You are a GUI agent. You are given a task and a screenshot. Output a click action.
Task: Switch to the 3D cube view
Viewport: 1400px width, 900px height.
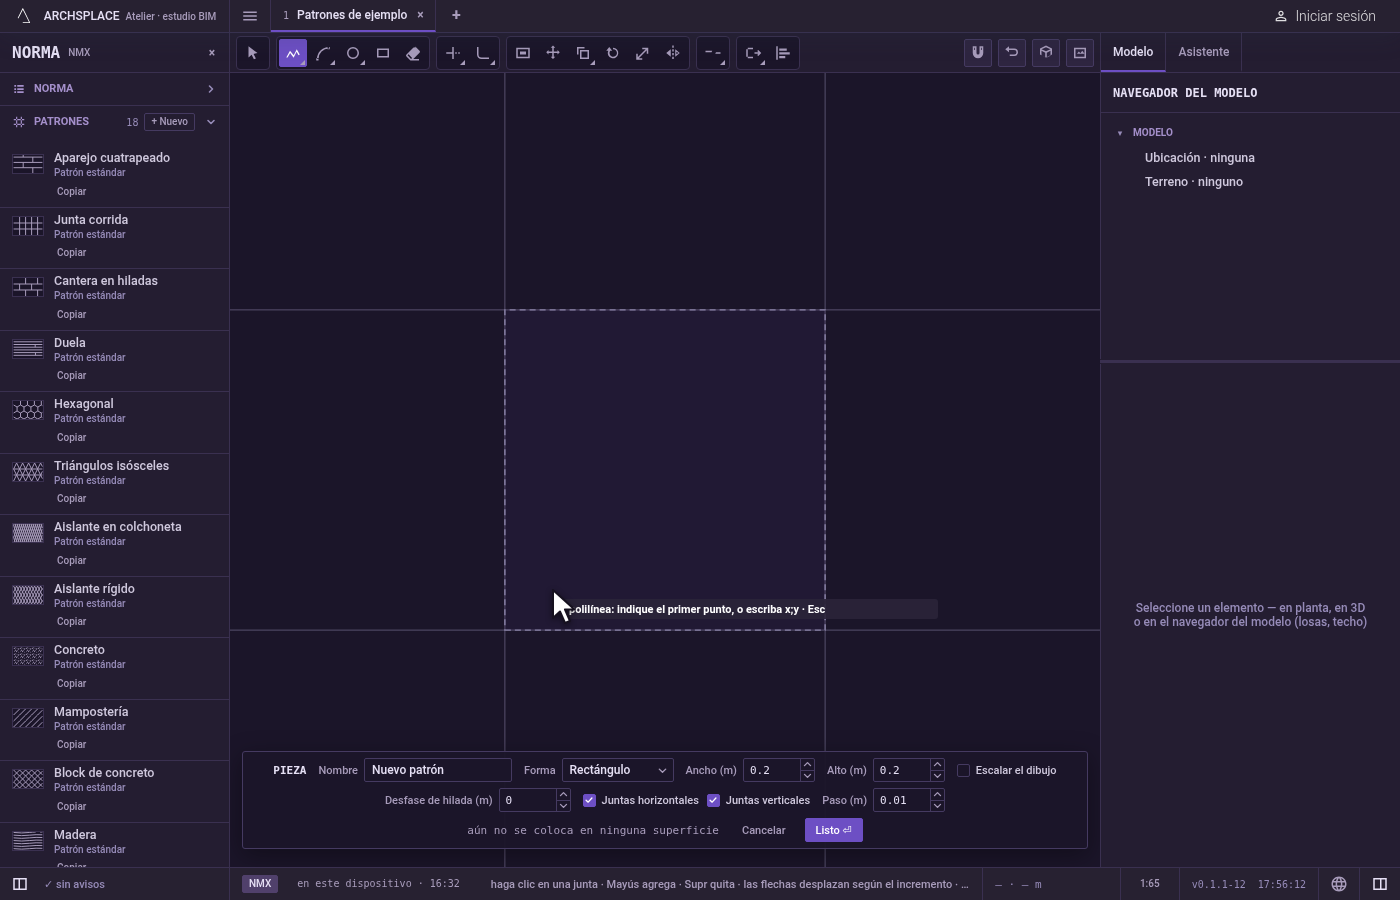[1046, 53]
